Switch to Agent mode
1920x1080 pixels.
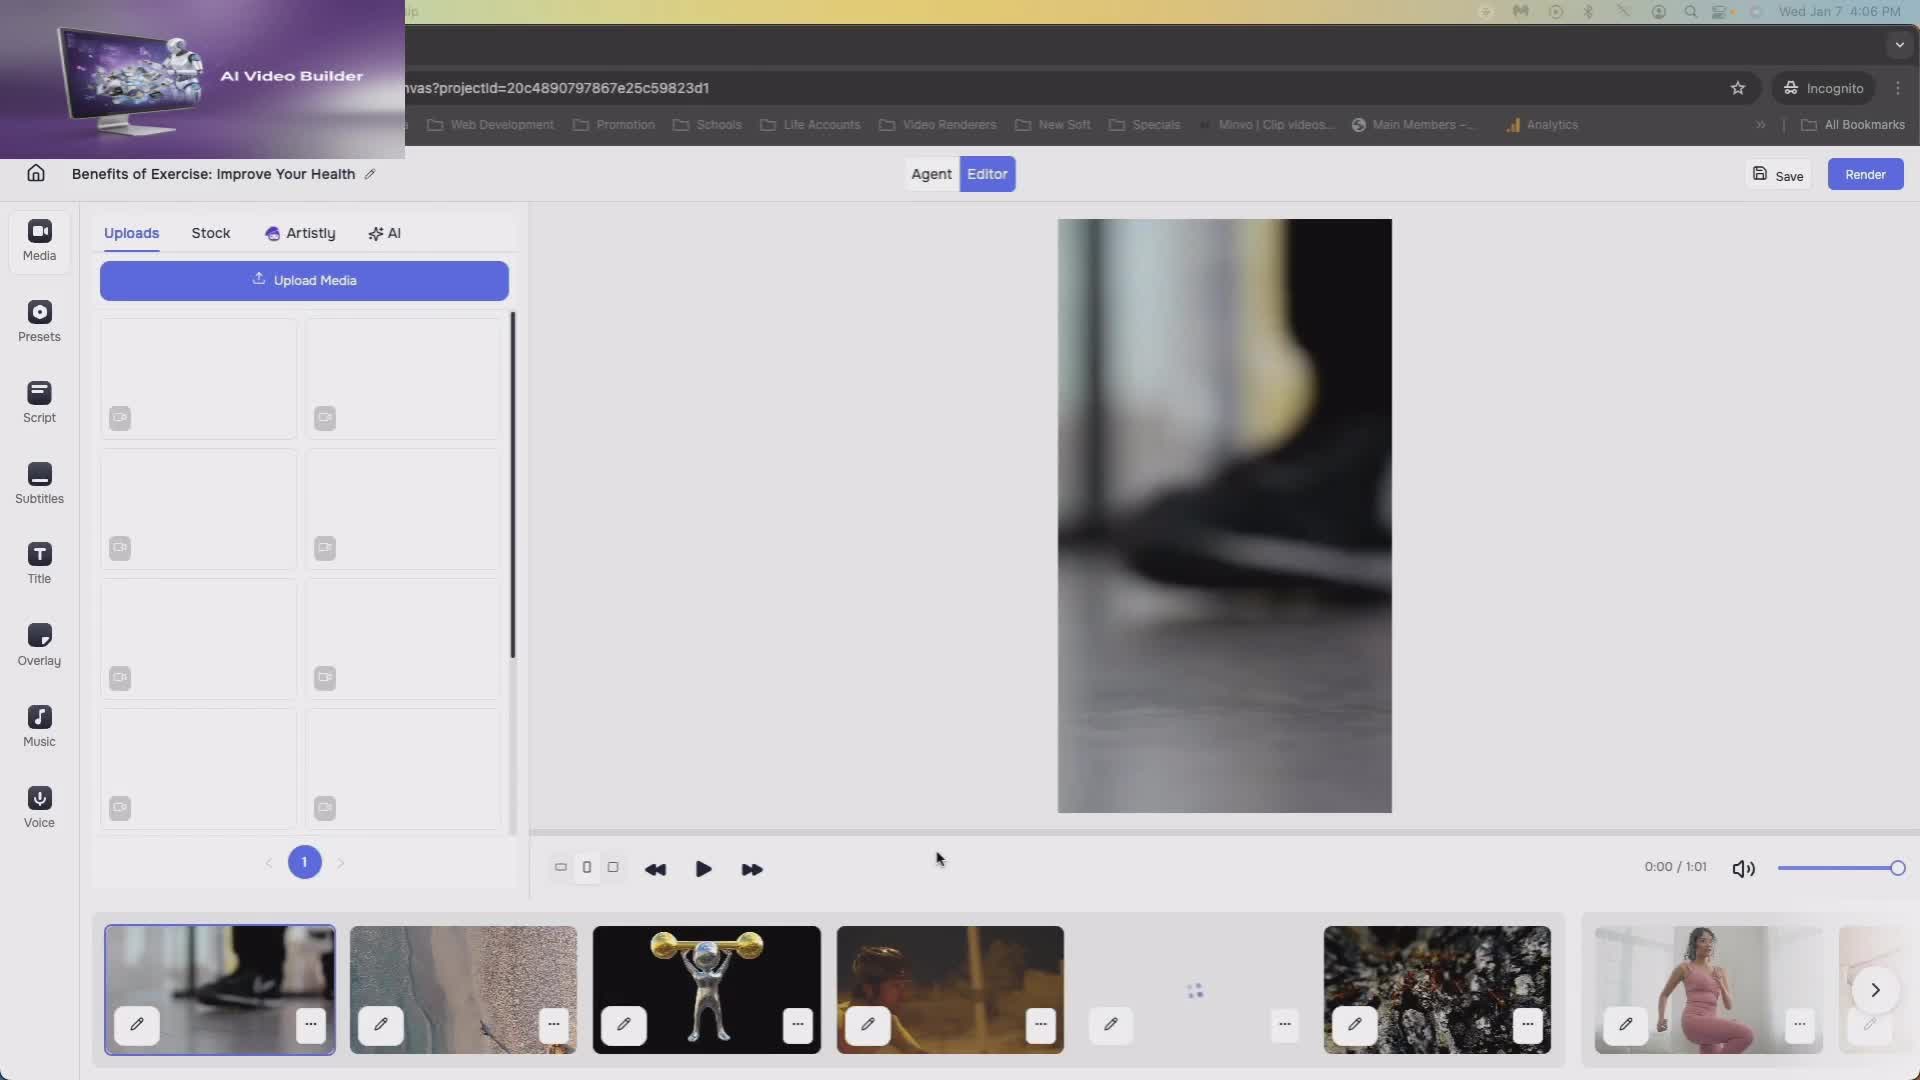point(931,174)
